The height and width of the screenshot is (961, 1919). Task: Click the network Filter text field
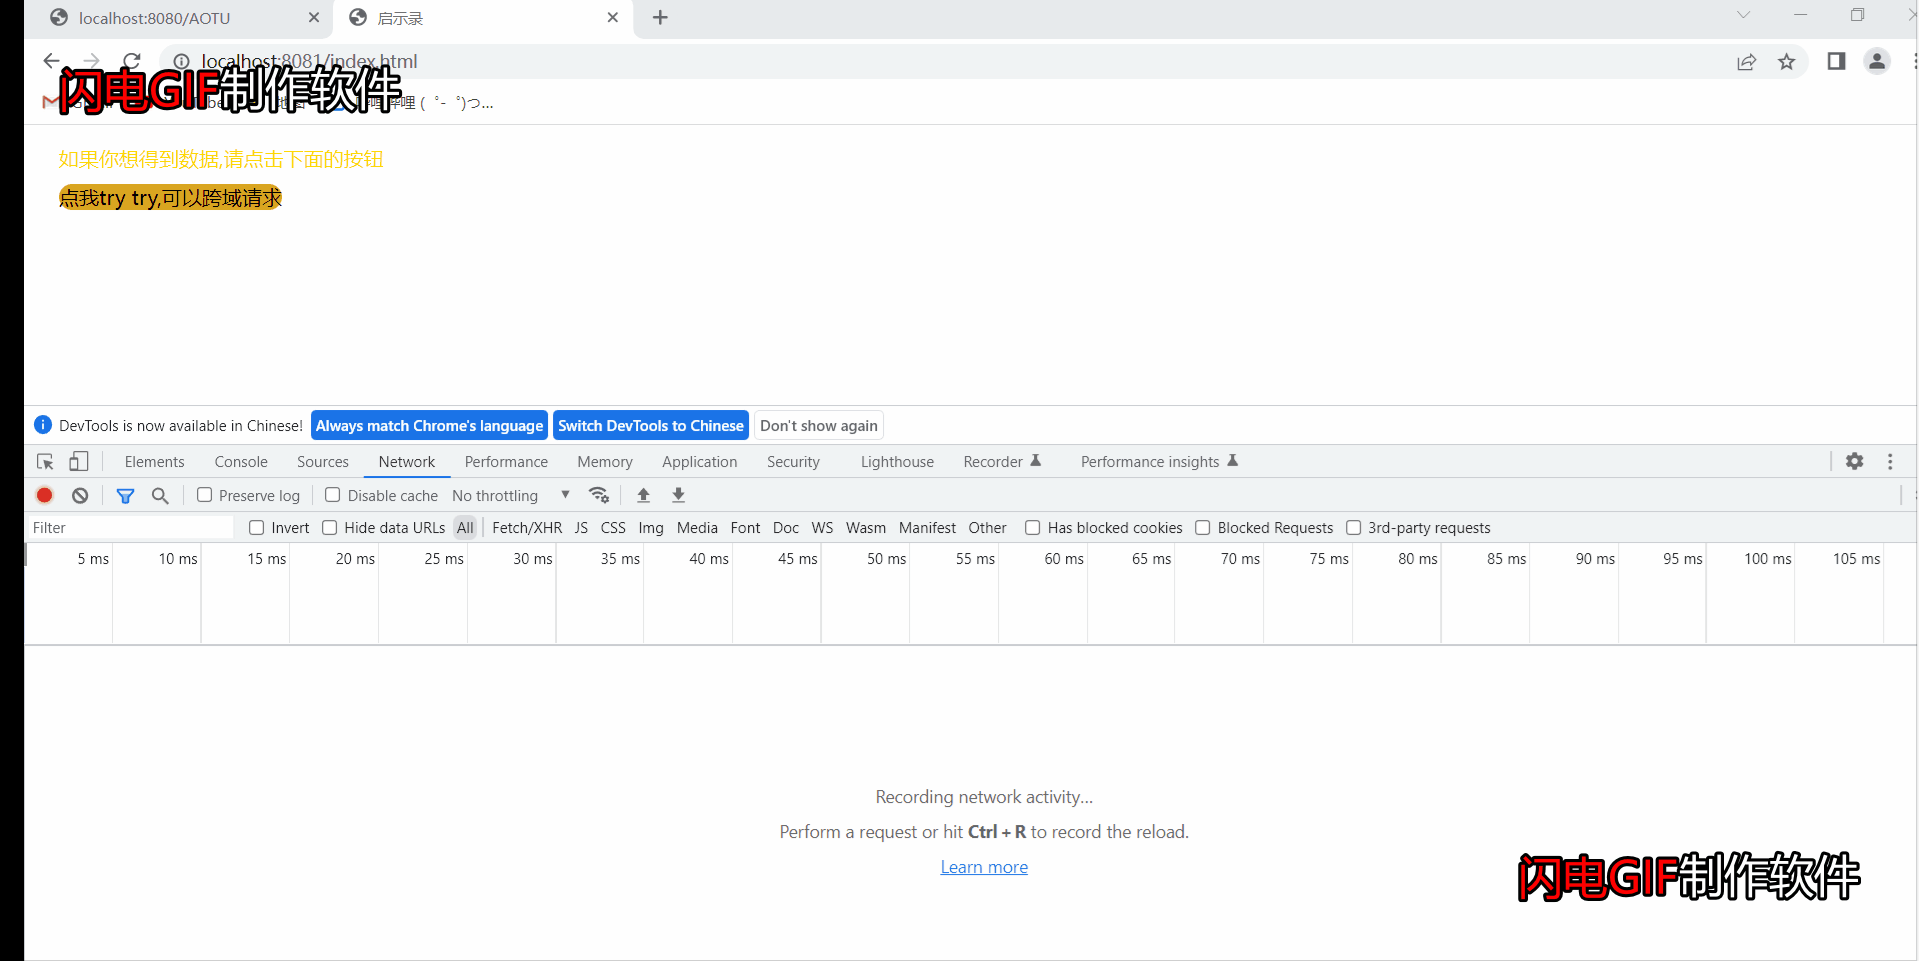pyautogui.click(x=130, y=527)
